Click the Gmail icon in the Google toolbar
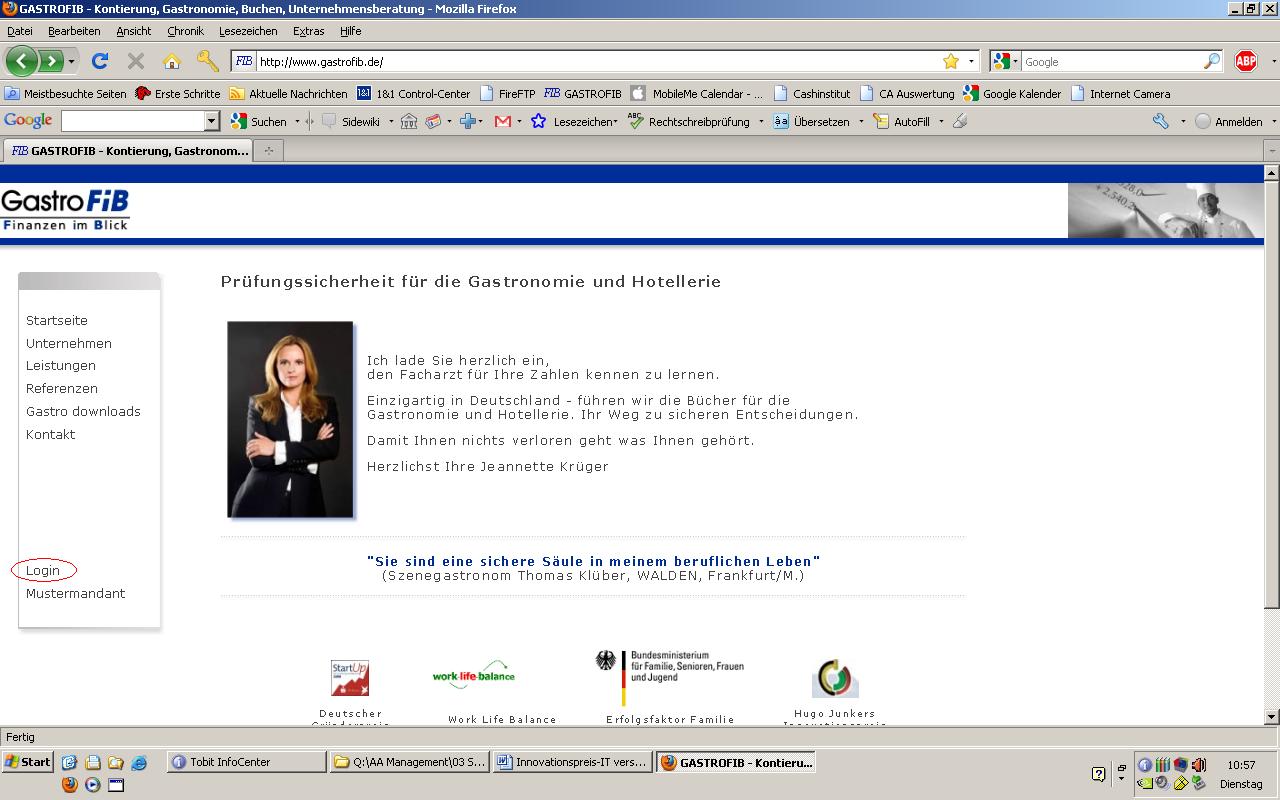The height and width of the screenshot is (800, 1280). click(502, 121)
